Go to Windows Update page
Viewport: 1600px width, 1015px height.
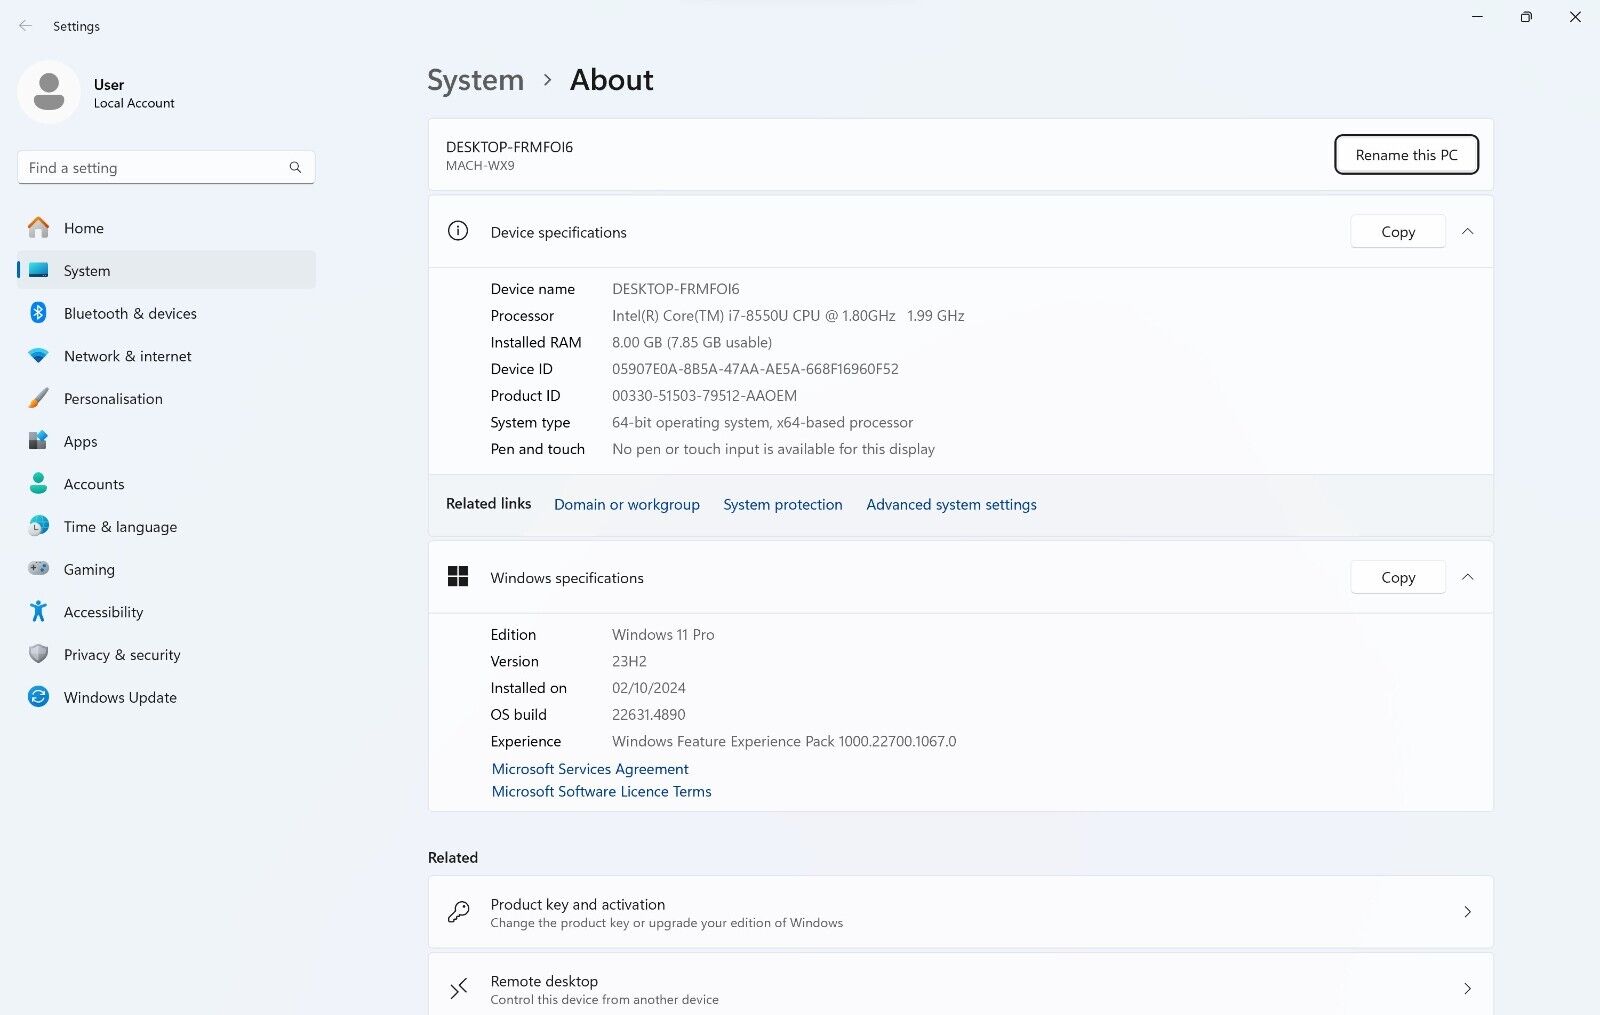[x=166, y=697]
